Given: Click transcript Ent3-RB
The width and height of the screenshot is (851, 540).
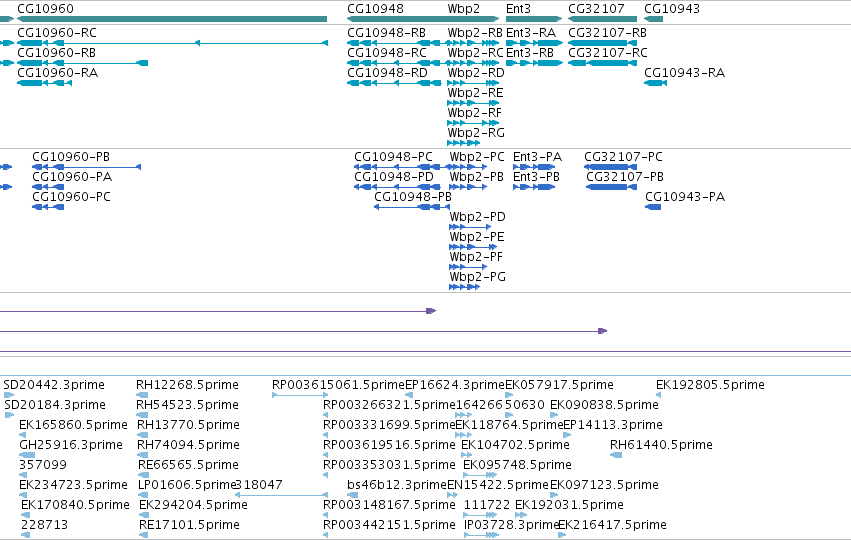Looking at the screenshot, I should pyautogui.click(x=530, y=53).
